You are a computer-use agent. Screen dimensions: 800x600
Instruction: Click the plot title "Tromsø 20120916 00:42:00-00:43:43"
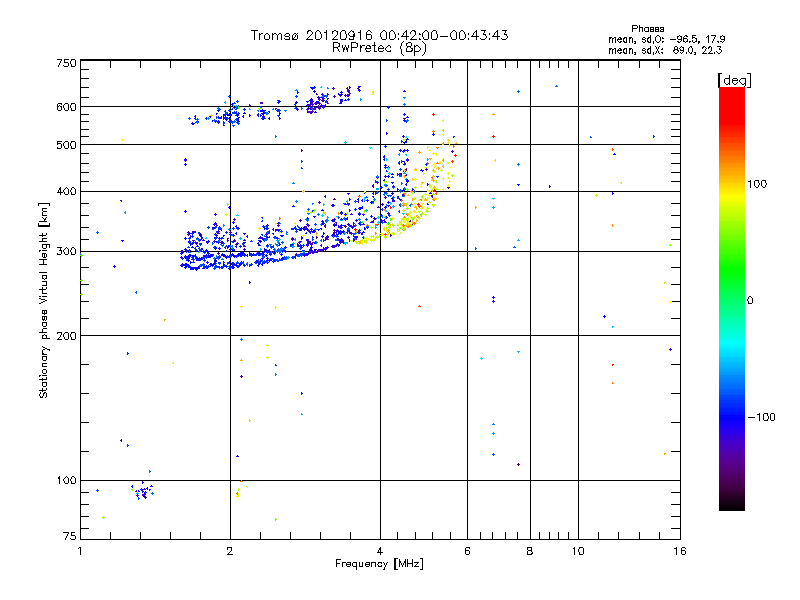point(379,35)
